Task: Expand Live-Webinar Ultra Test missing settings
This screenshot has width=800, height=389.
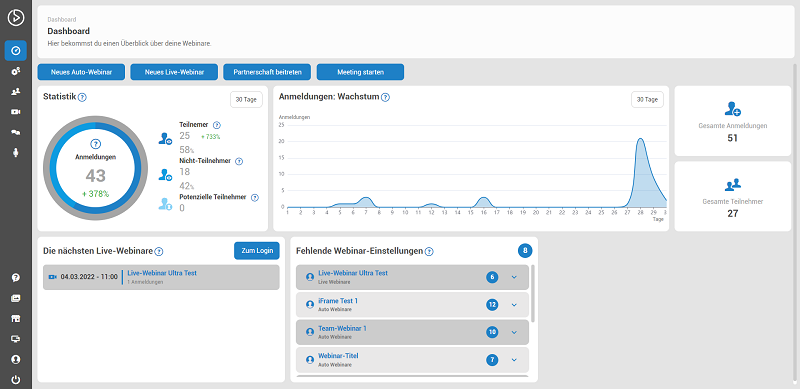Action: pos(514,277)
